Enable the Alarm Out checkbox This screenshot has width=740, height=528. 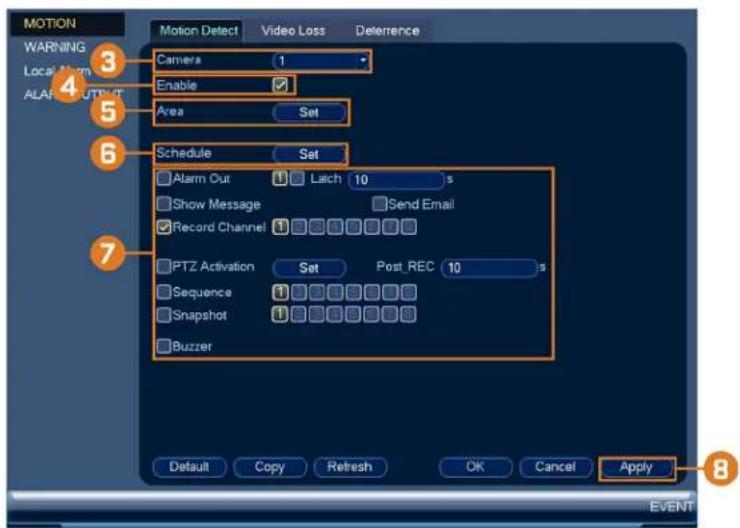tap(164, 178)
